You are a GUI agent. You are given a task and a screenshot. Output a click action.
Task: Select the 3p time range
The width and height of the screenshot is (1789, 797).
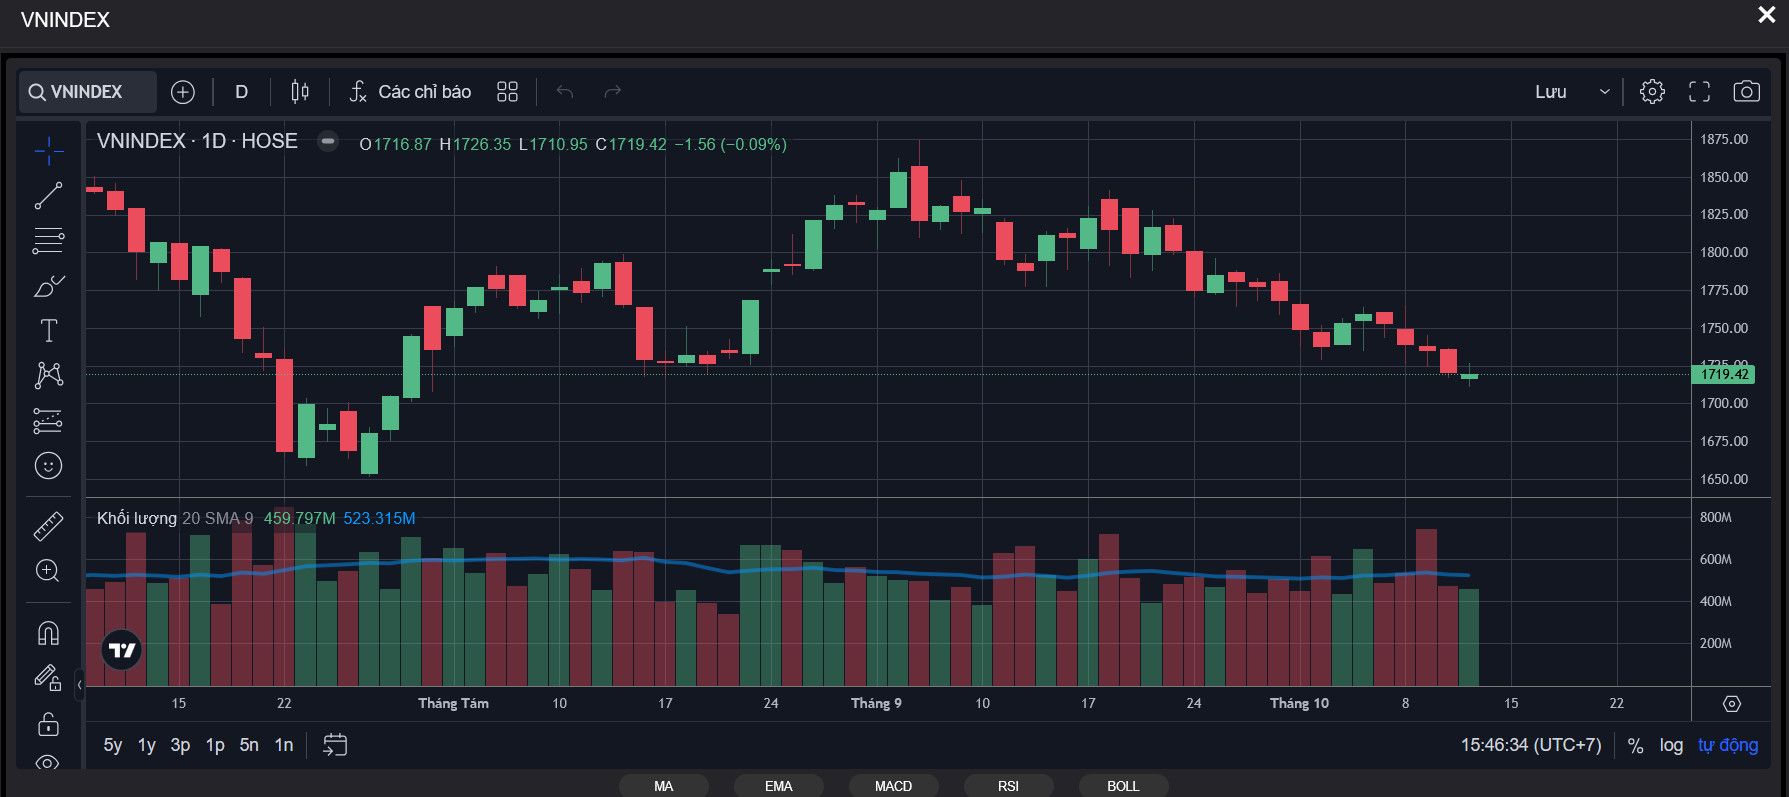pos(181,745)
